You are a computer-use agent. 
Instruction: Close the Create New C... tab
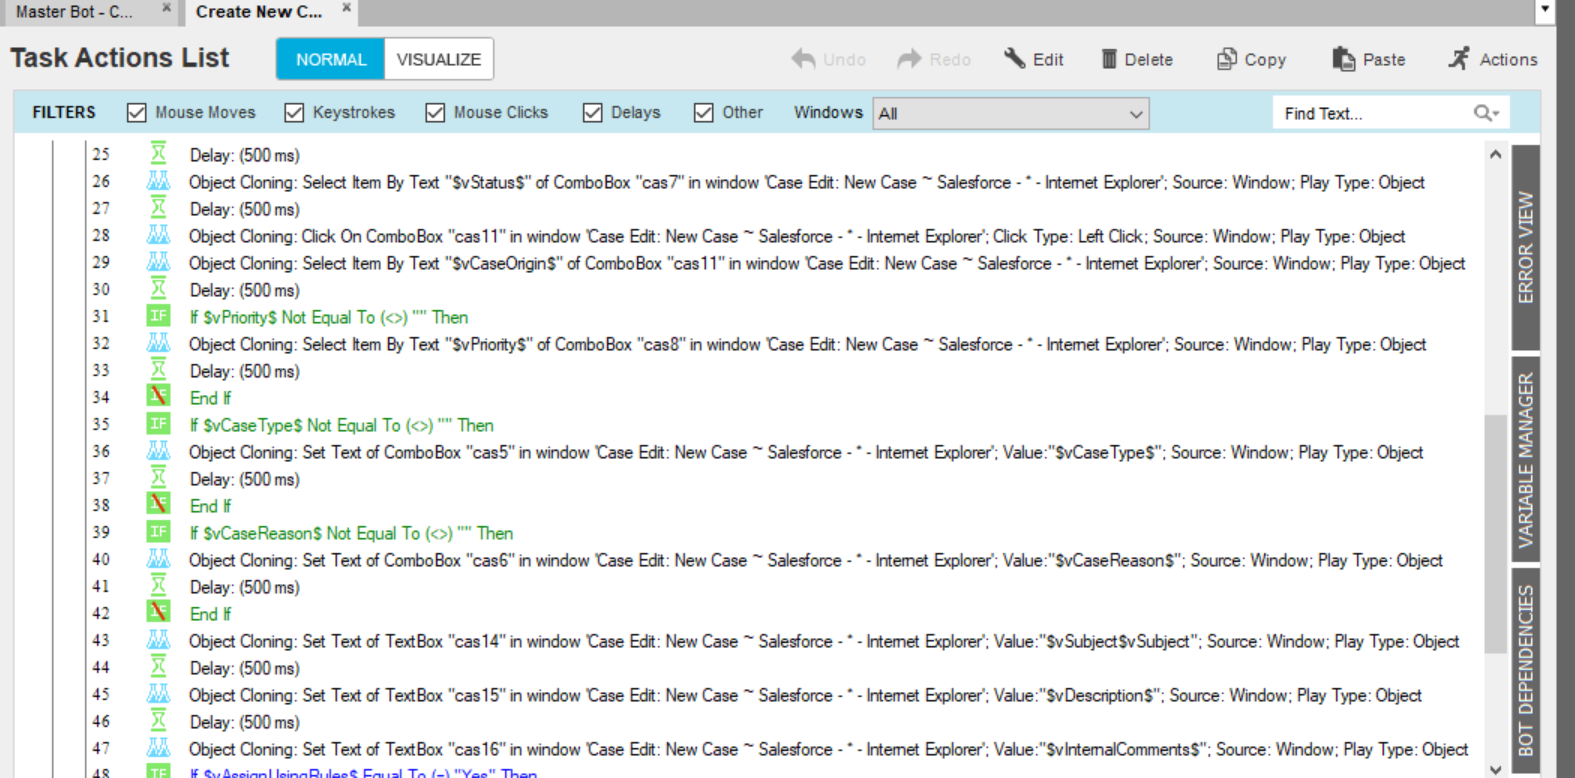[346, 8]
